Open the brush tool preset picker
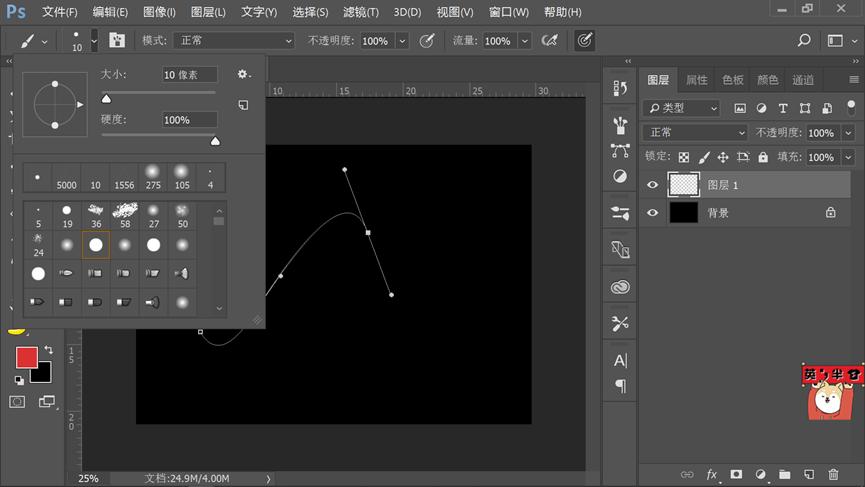The width and height of the screenshot is (865, 487). (33, 41)
